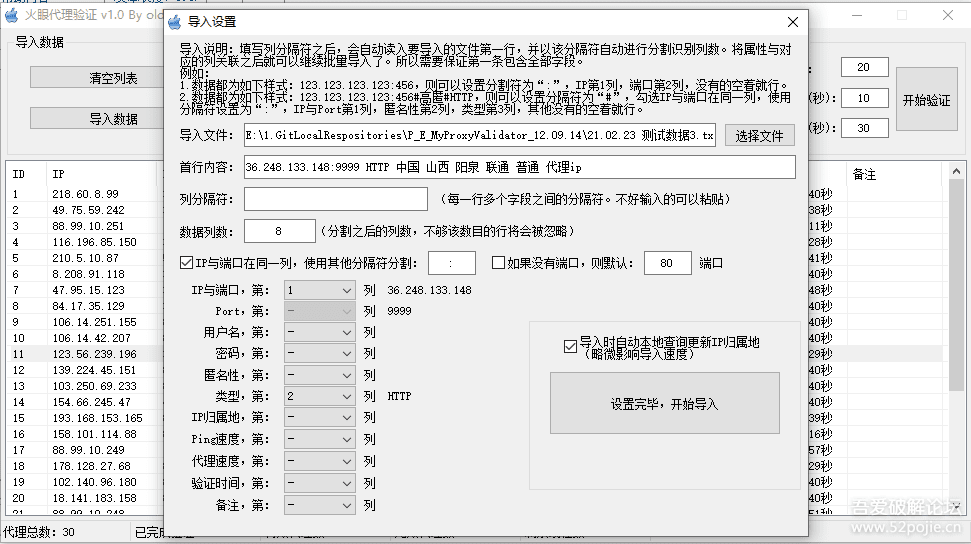Expand the 用户名 column dropdown
This screenshot has width=971, height=544.
[x=320, y=332]
